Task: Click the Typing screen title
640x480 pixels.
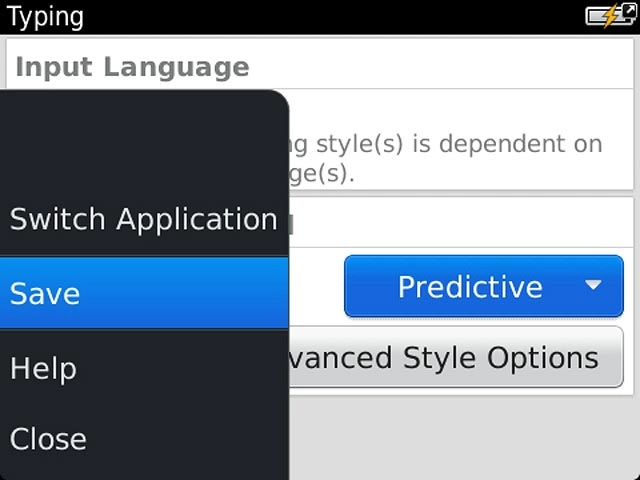Action: tap(45, 17)
